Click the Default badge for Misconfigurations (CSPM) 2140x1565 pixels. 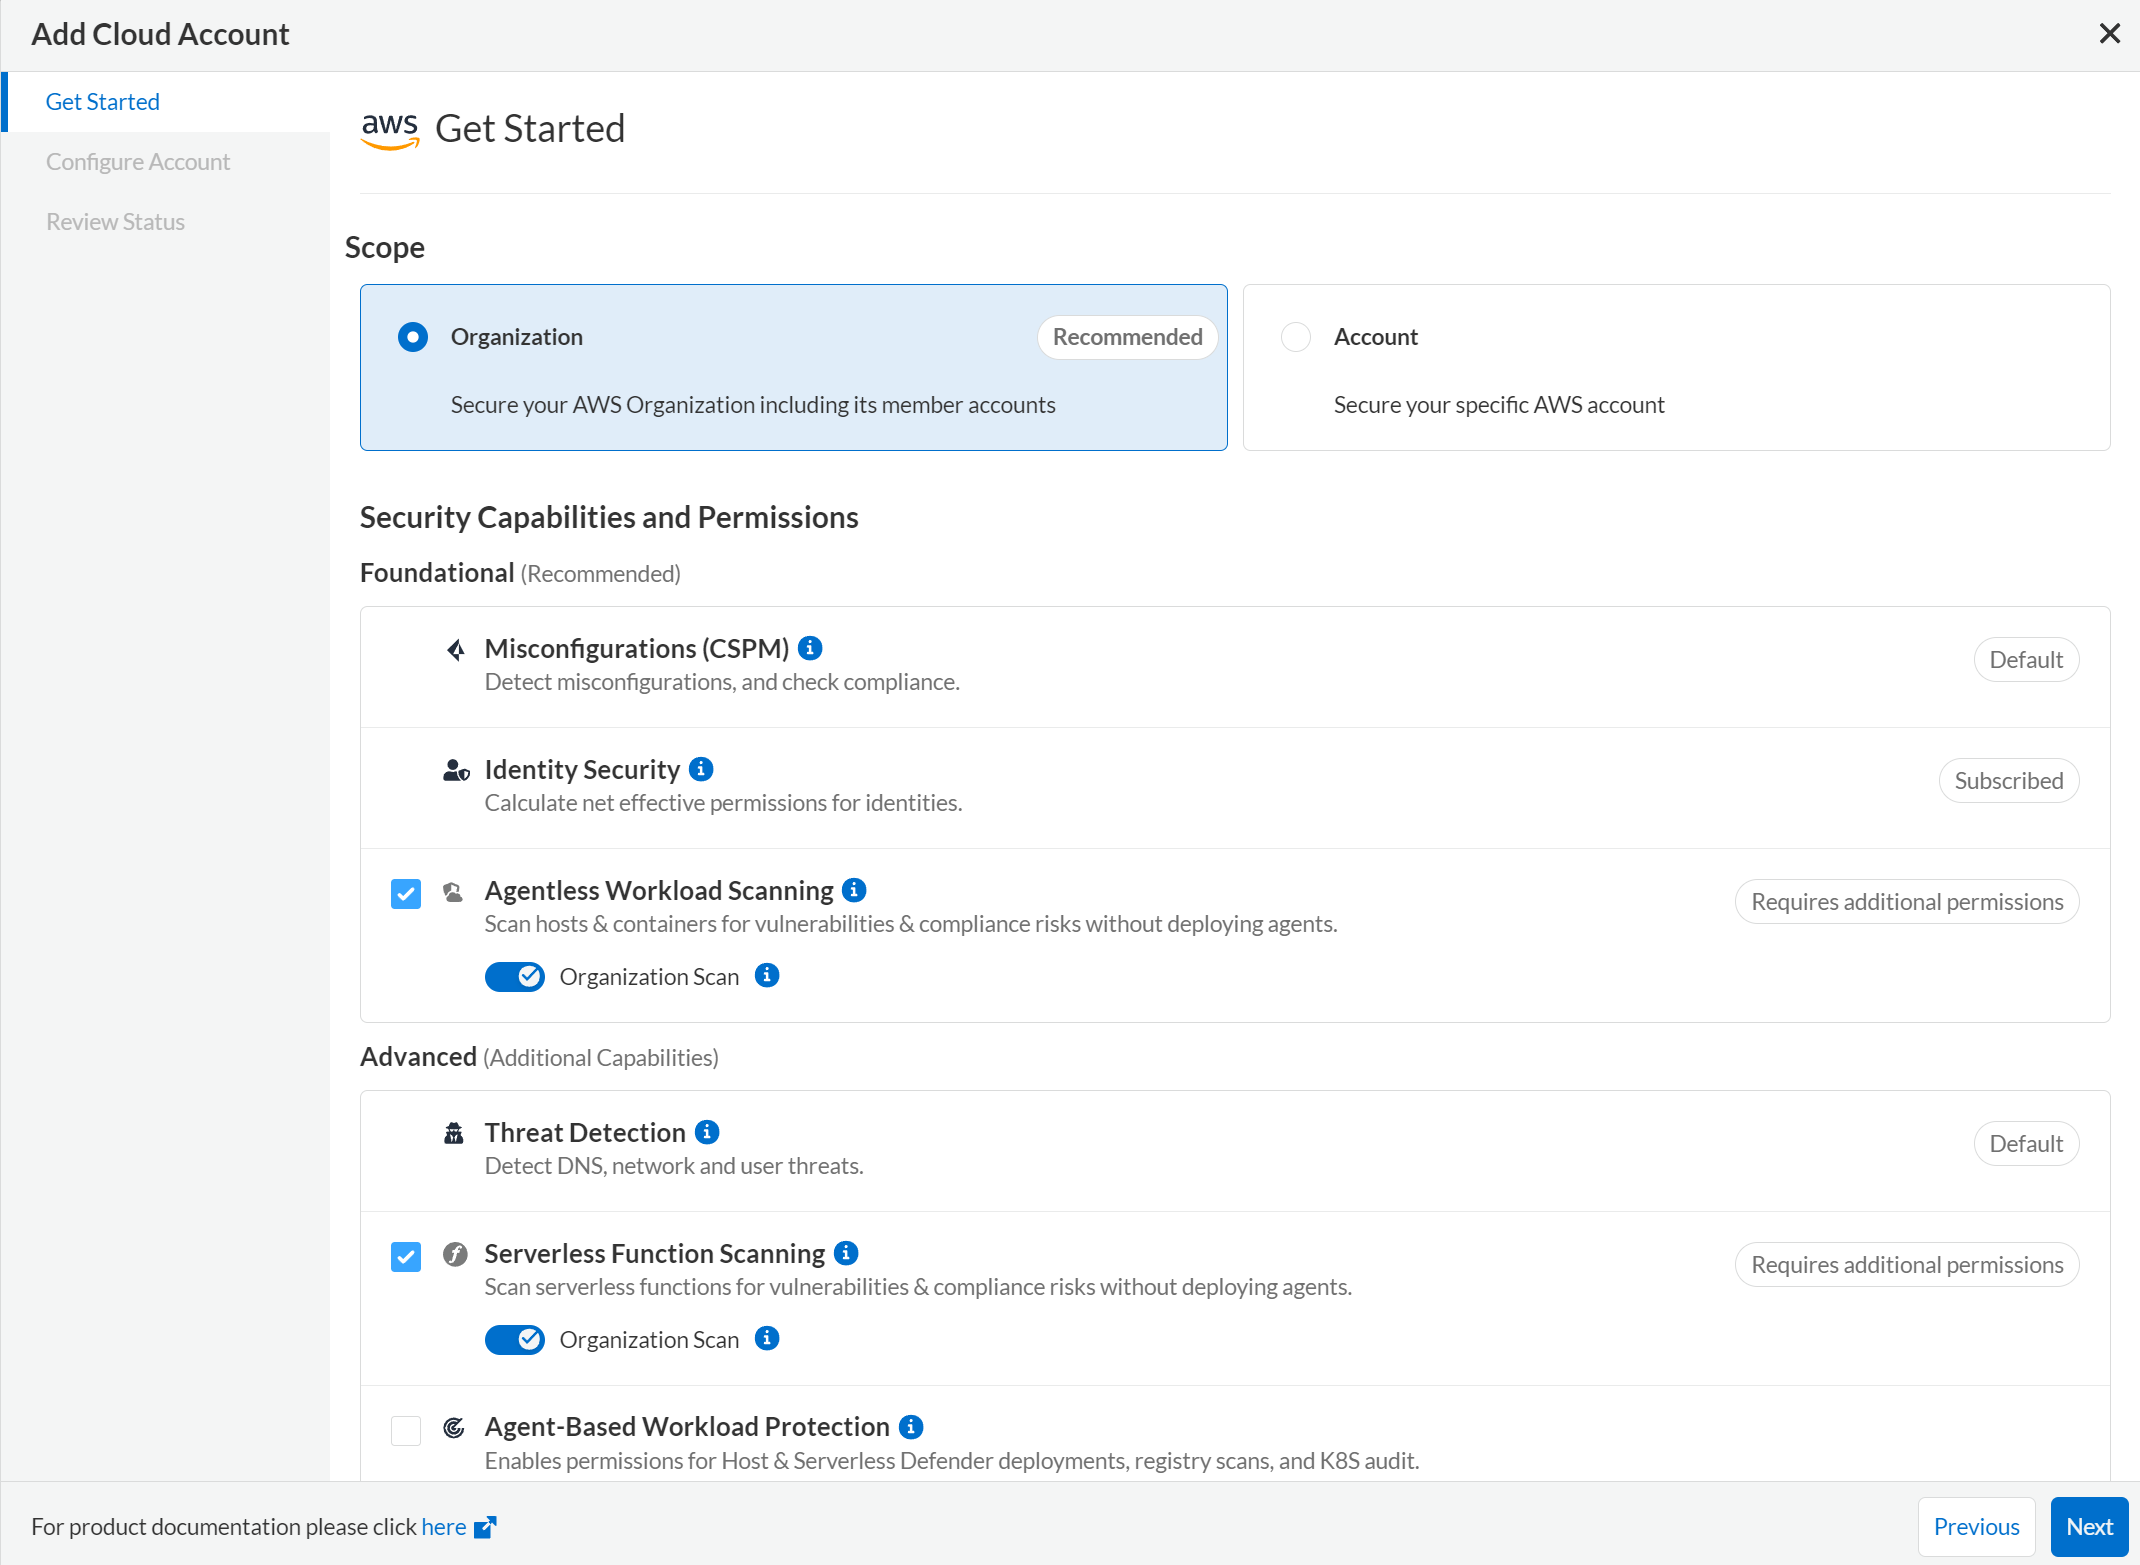click(x=2026, y=660)
